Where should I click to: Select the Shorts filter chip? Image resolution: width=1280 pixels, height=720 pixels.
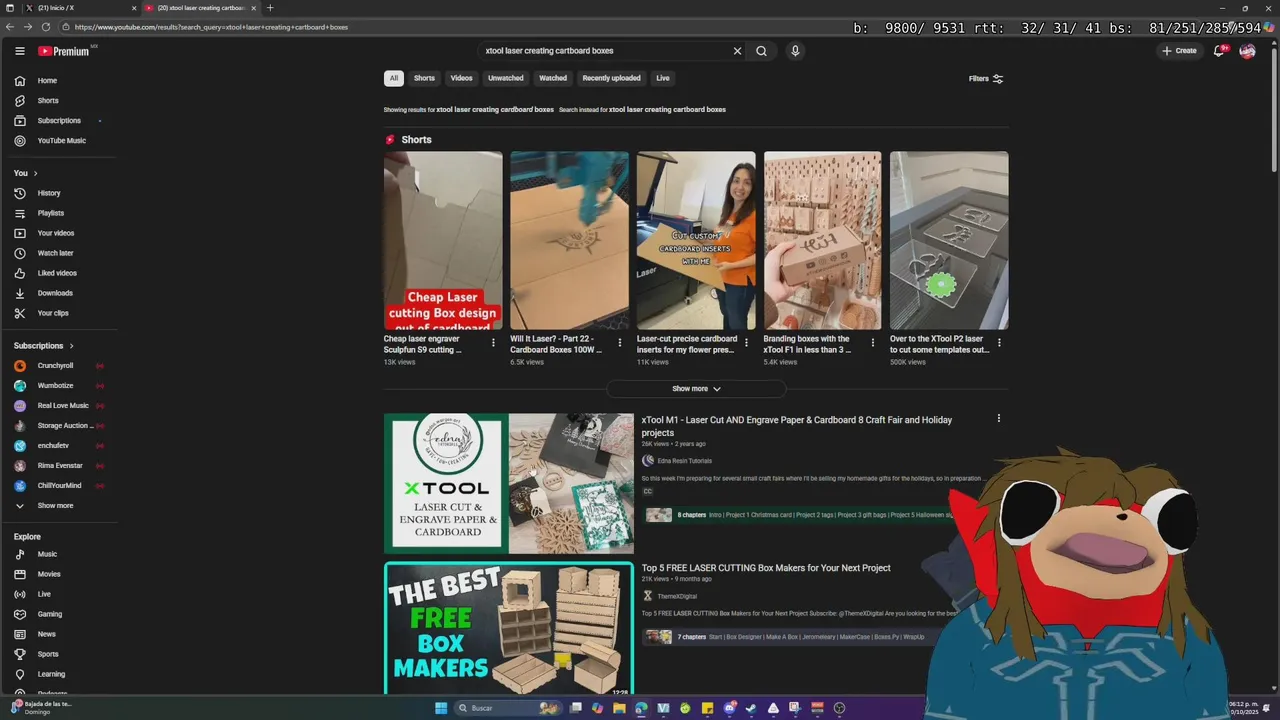[x=425, y=78]
